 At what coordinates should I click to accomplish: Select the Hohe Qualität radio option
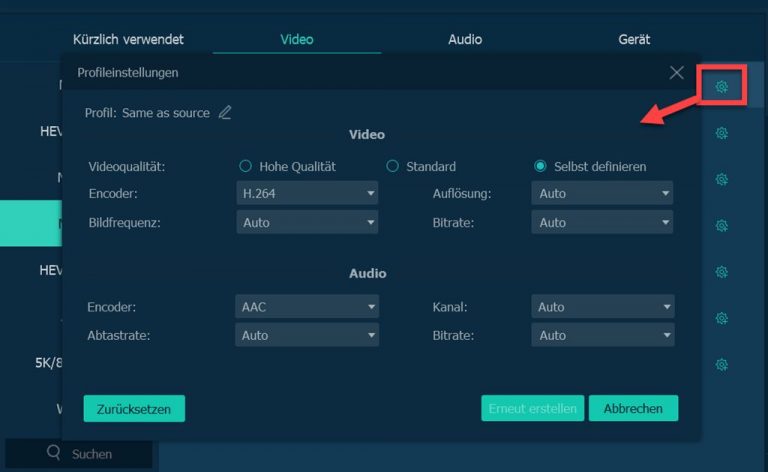tap(245, 166)
